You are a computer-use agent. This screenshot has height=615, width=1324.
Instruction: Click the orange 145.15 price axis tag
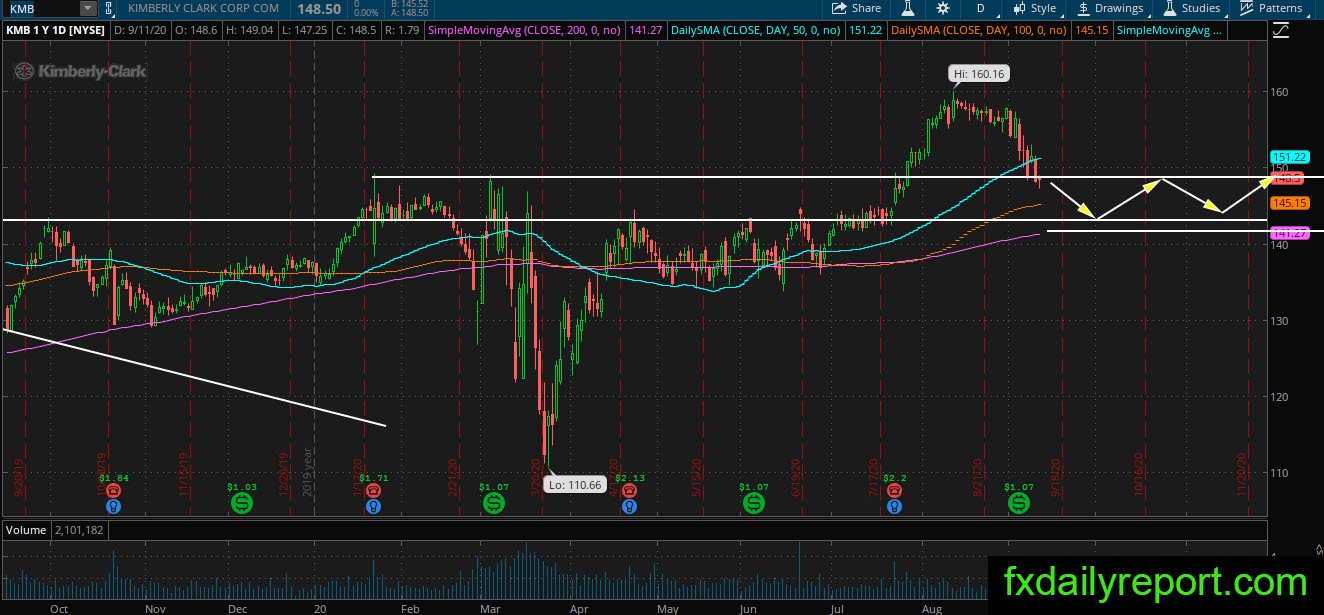point(1290,203)
